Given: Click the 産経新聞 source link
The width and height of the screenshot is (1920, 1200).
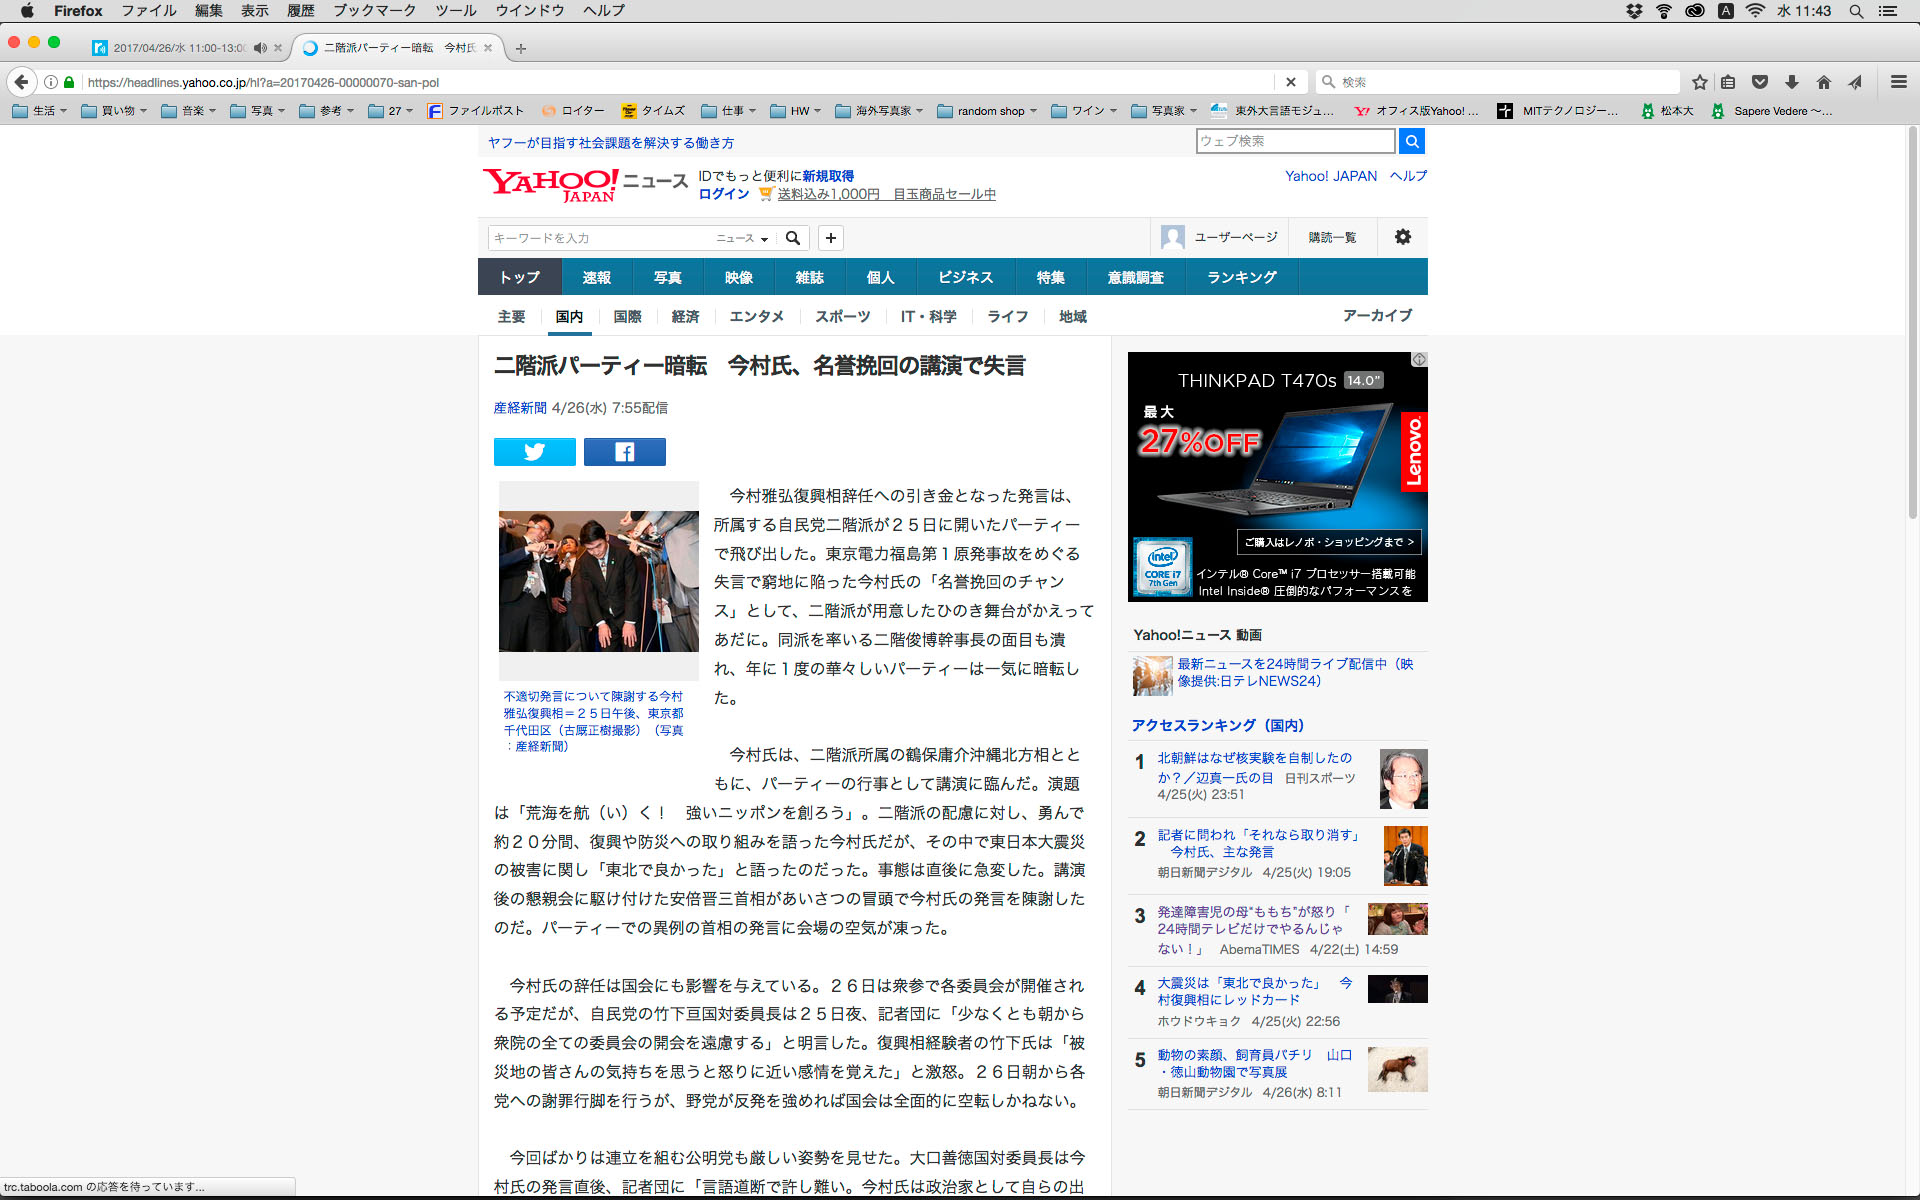Looking at the screenshot, I should (519, 408).
